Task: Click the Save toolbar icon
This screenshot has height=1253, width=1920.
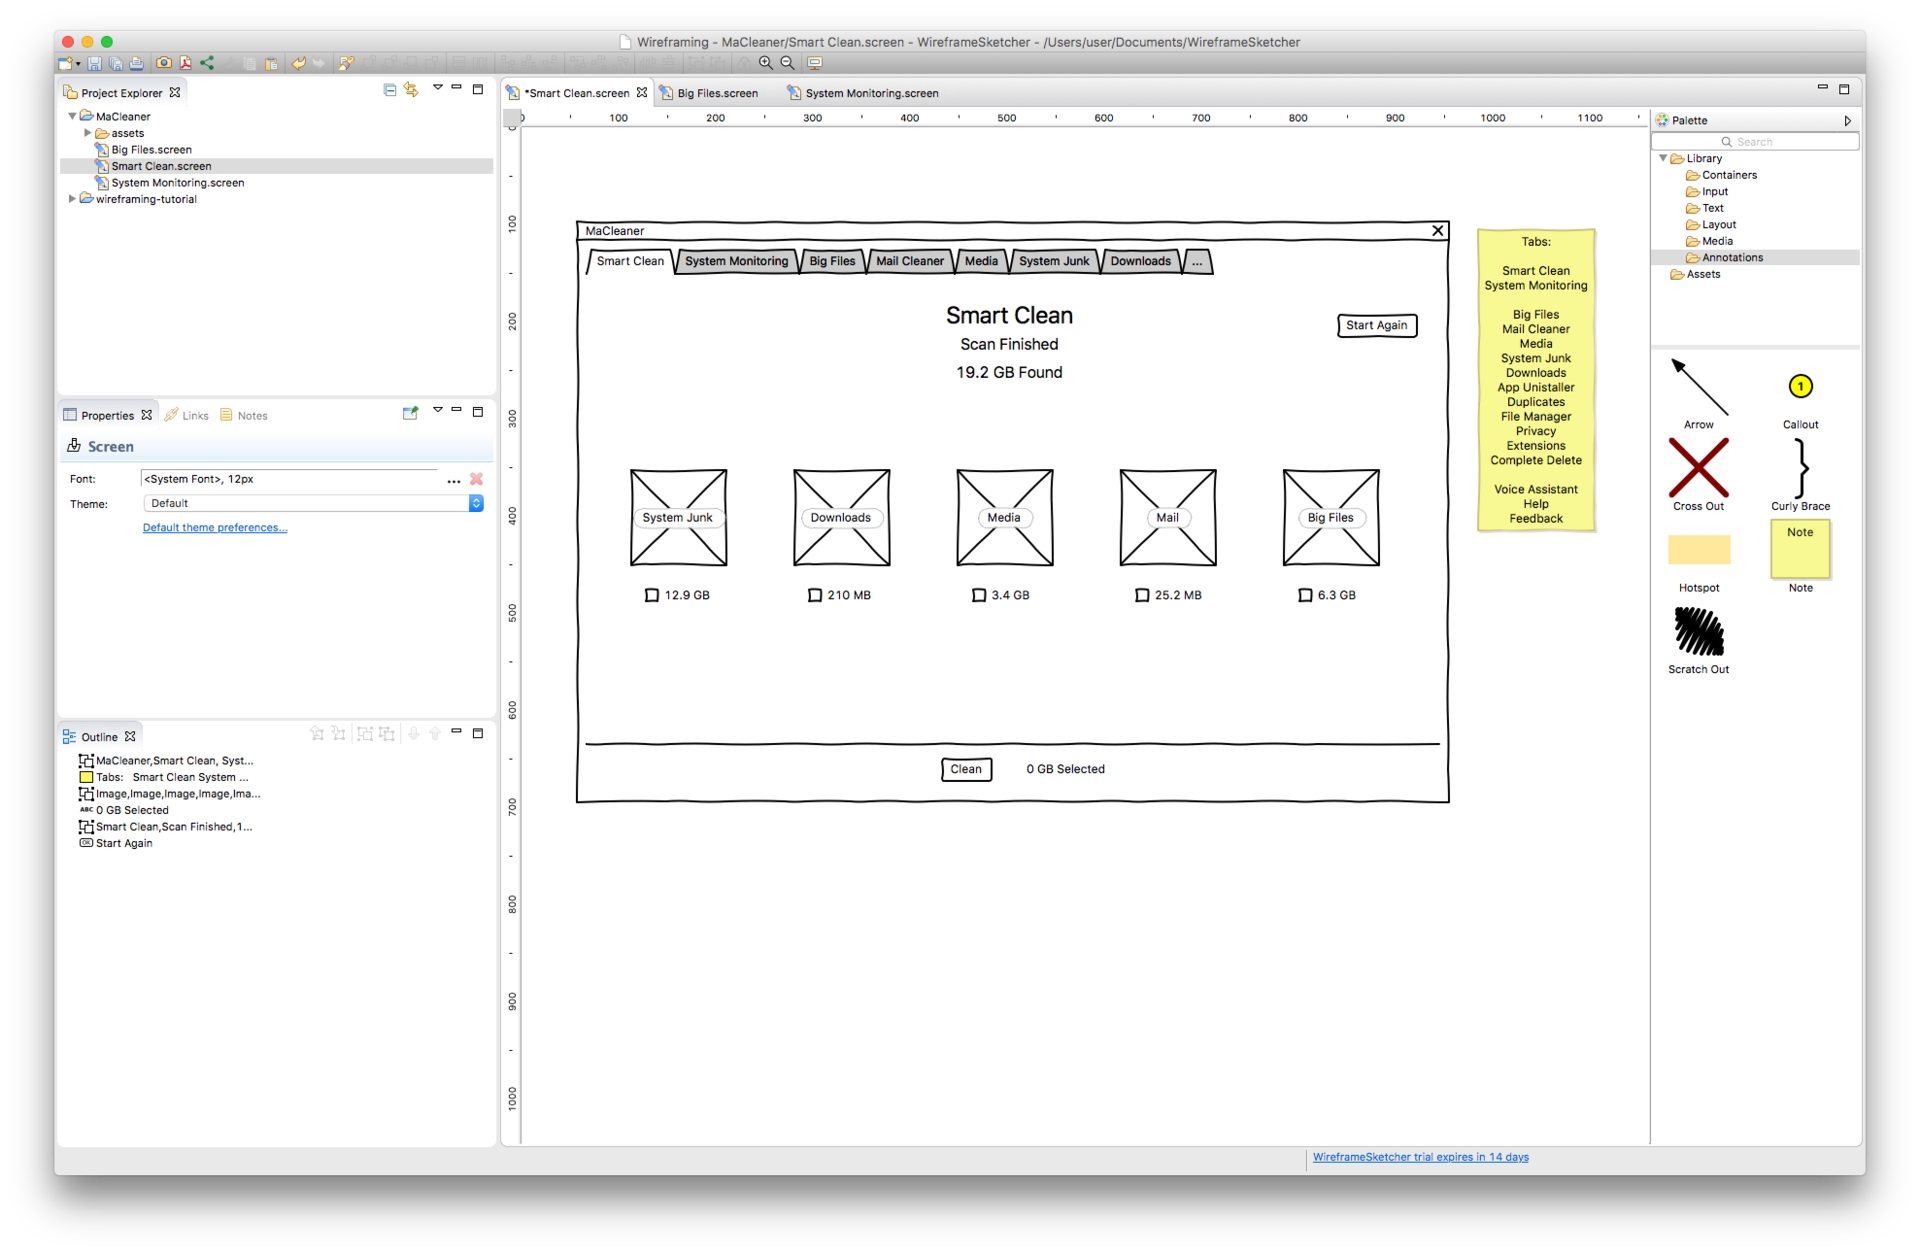Action: (x=94, y=63)
